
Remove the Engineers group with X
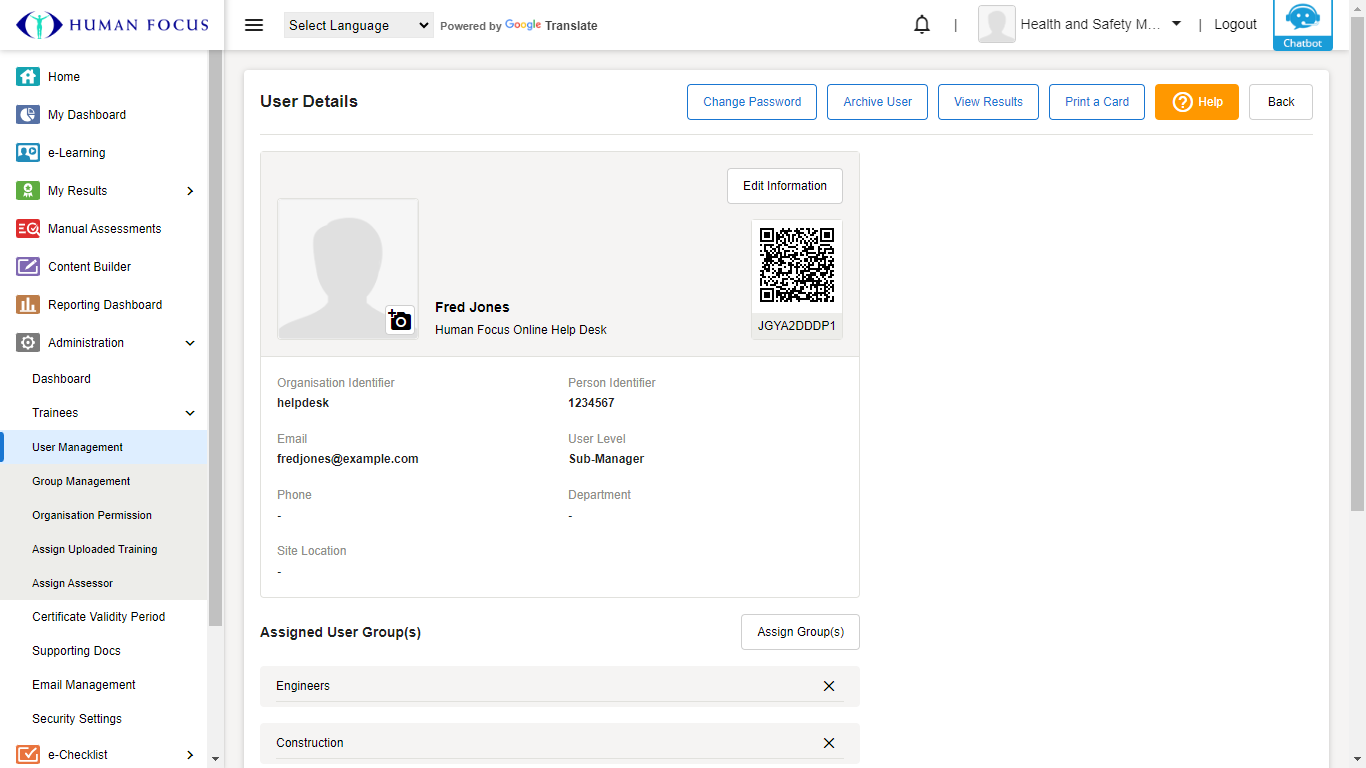pyautogui.click(x=828, y=686)
